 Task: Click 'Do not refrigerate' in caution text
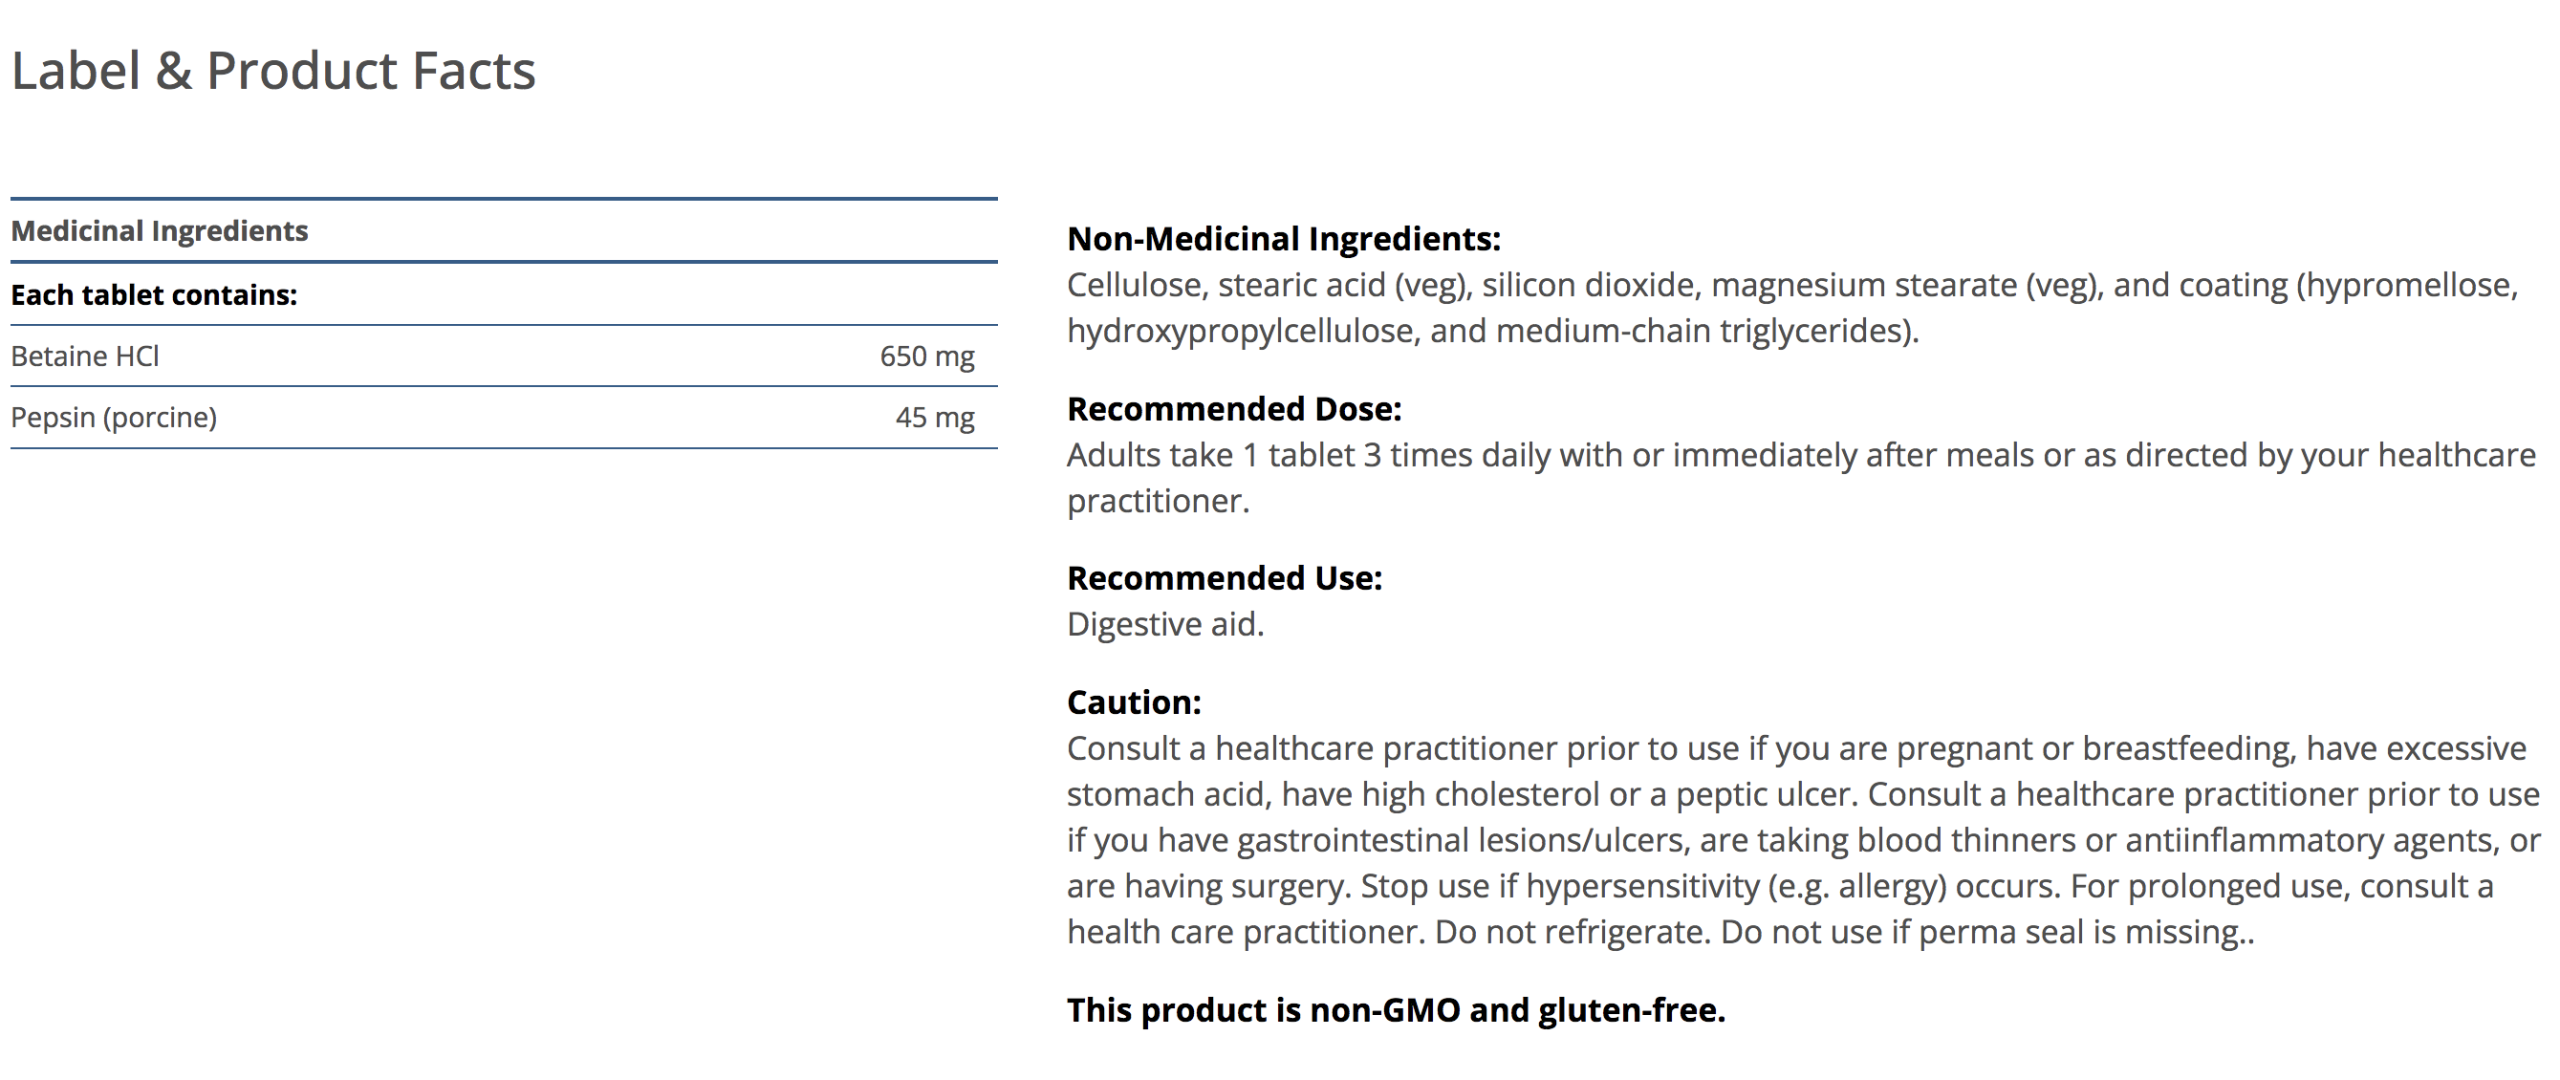point(1571,932)
